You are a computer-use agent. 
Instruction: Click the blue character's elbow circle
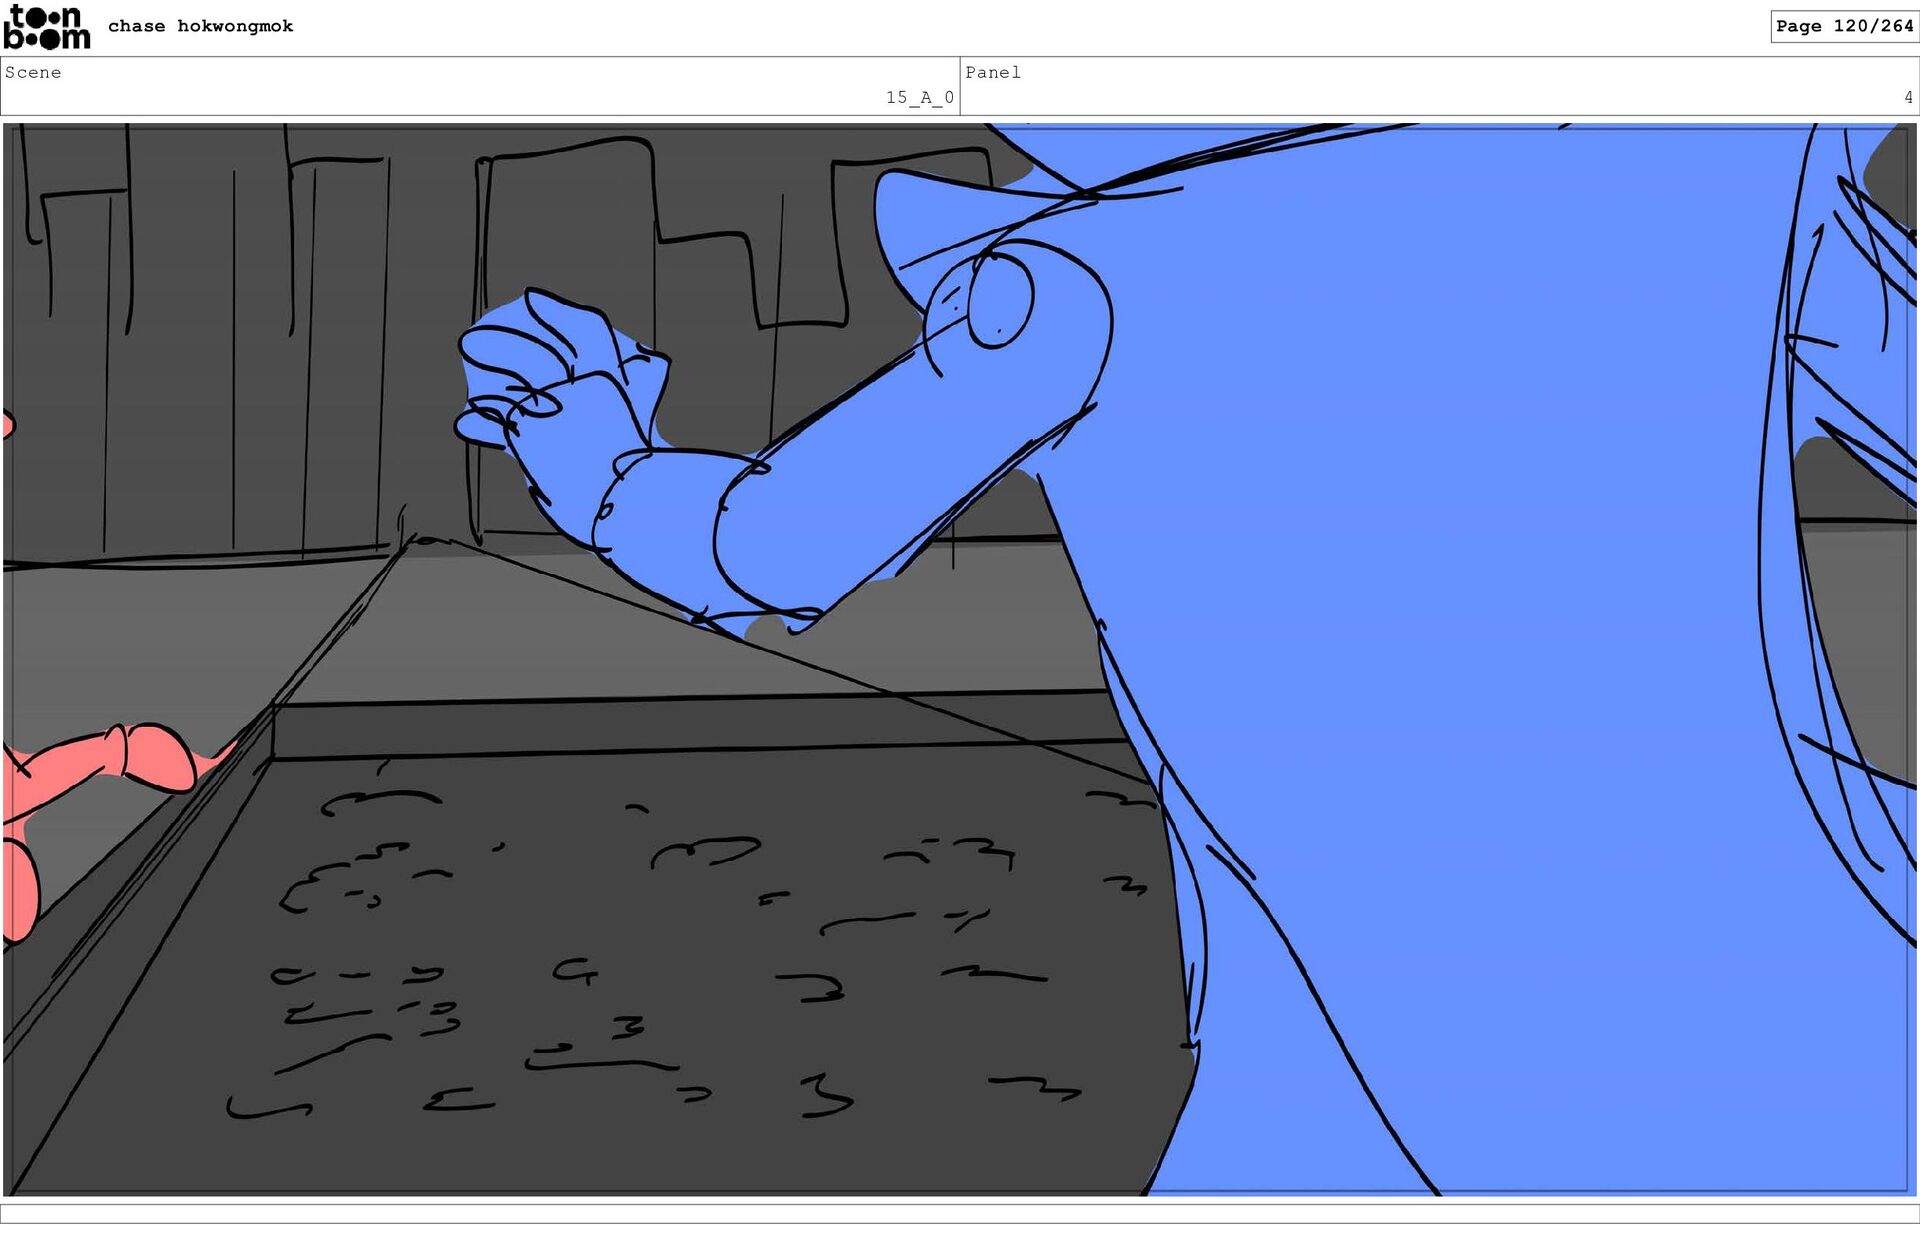tap(1000, 300)
